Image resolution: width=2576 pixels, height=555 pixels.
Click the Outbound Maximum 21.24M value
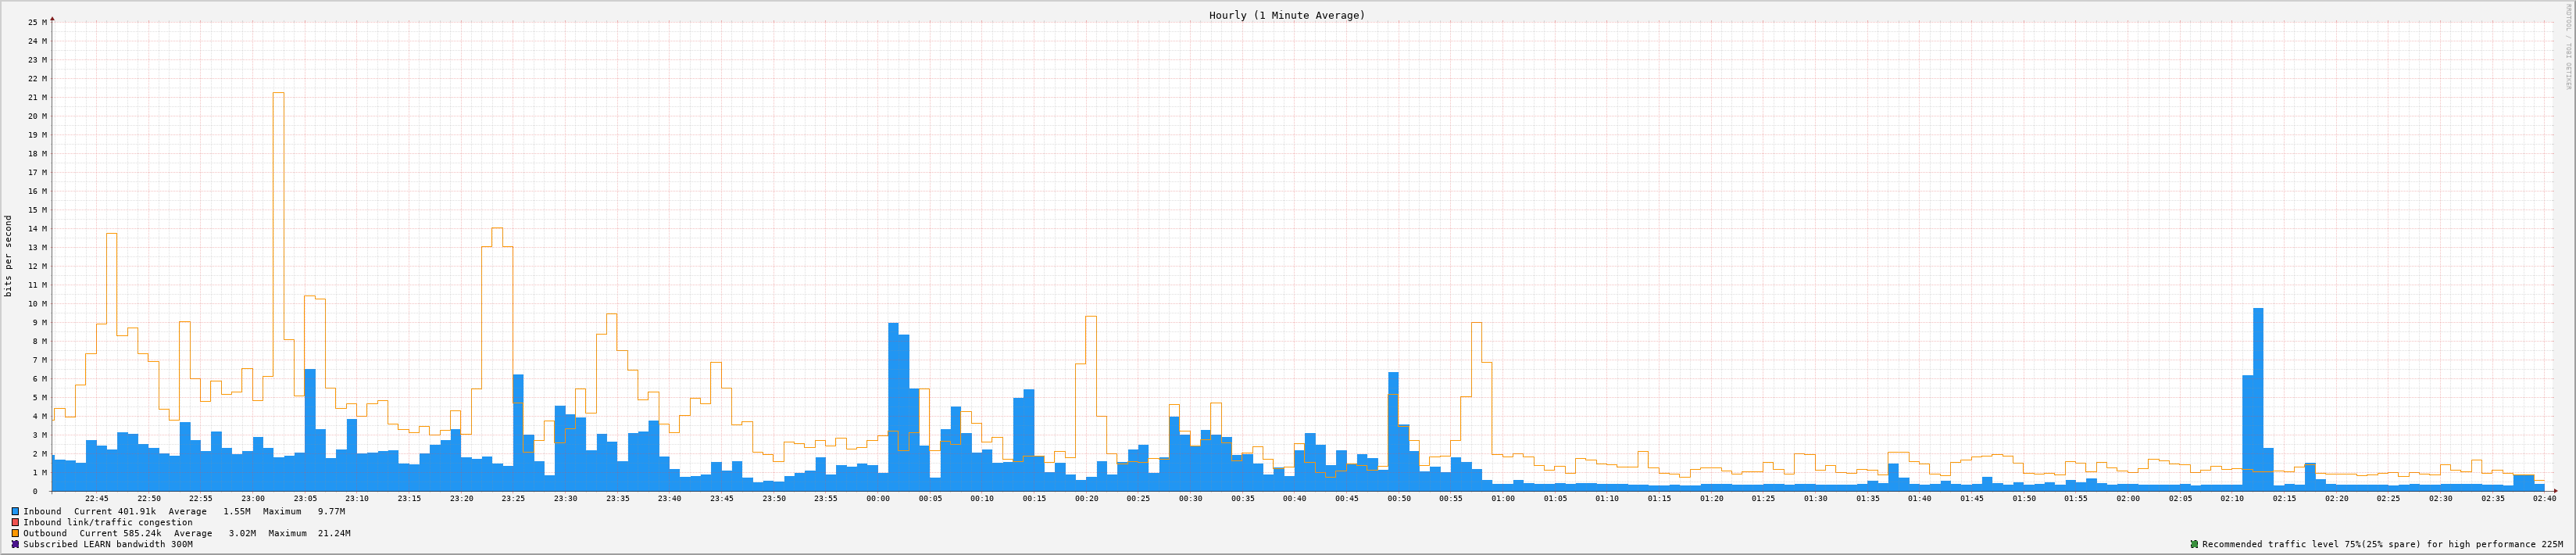coord(333,533)
